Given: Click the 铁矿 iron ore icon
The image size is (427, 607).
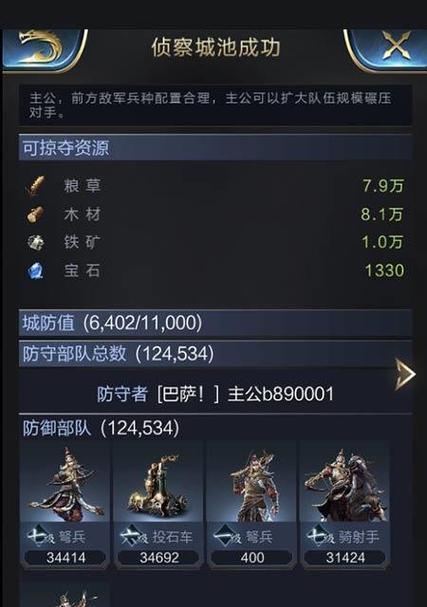Looking at the screenshot, I should pyautogui.click(x=36, y=243).
